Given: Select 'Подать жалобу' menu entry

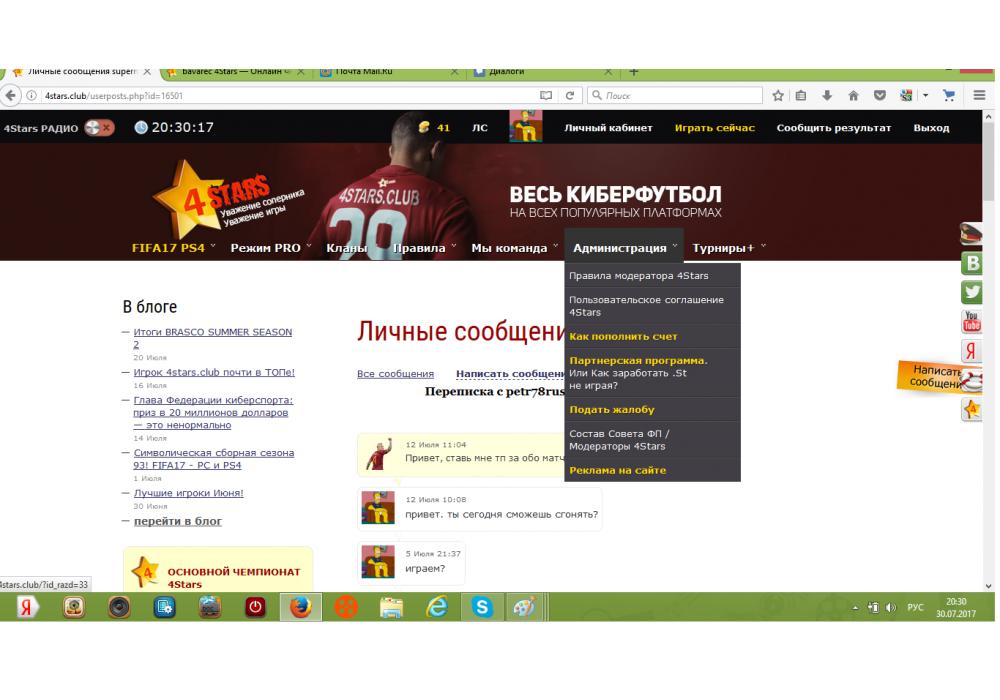Looking at the screenshot, I should pos(611,410).
